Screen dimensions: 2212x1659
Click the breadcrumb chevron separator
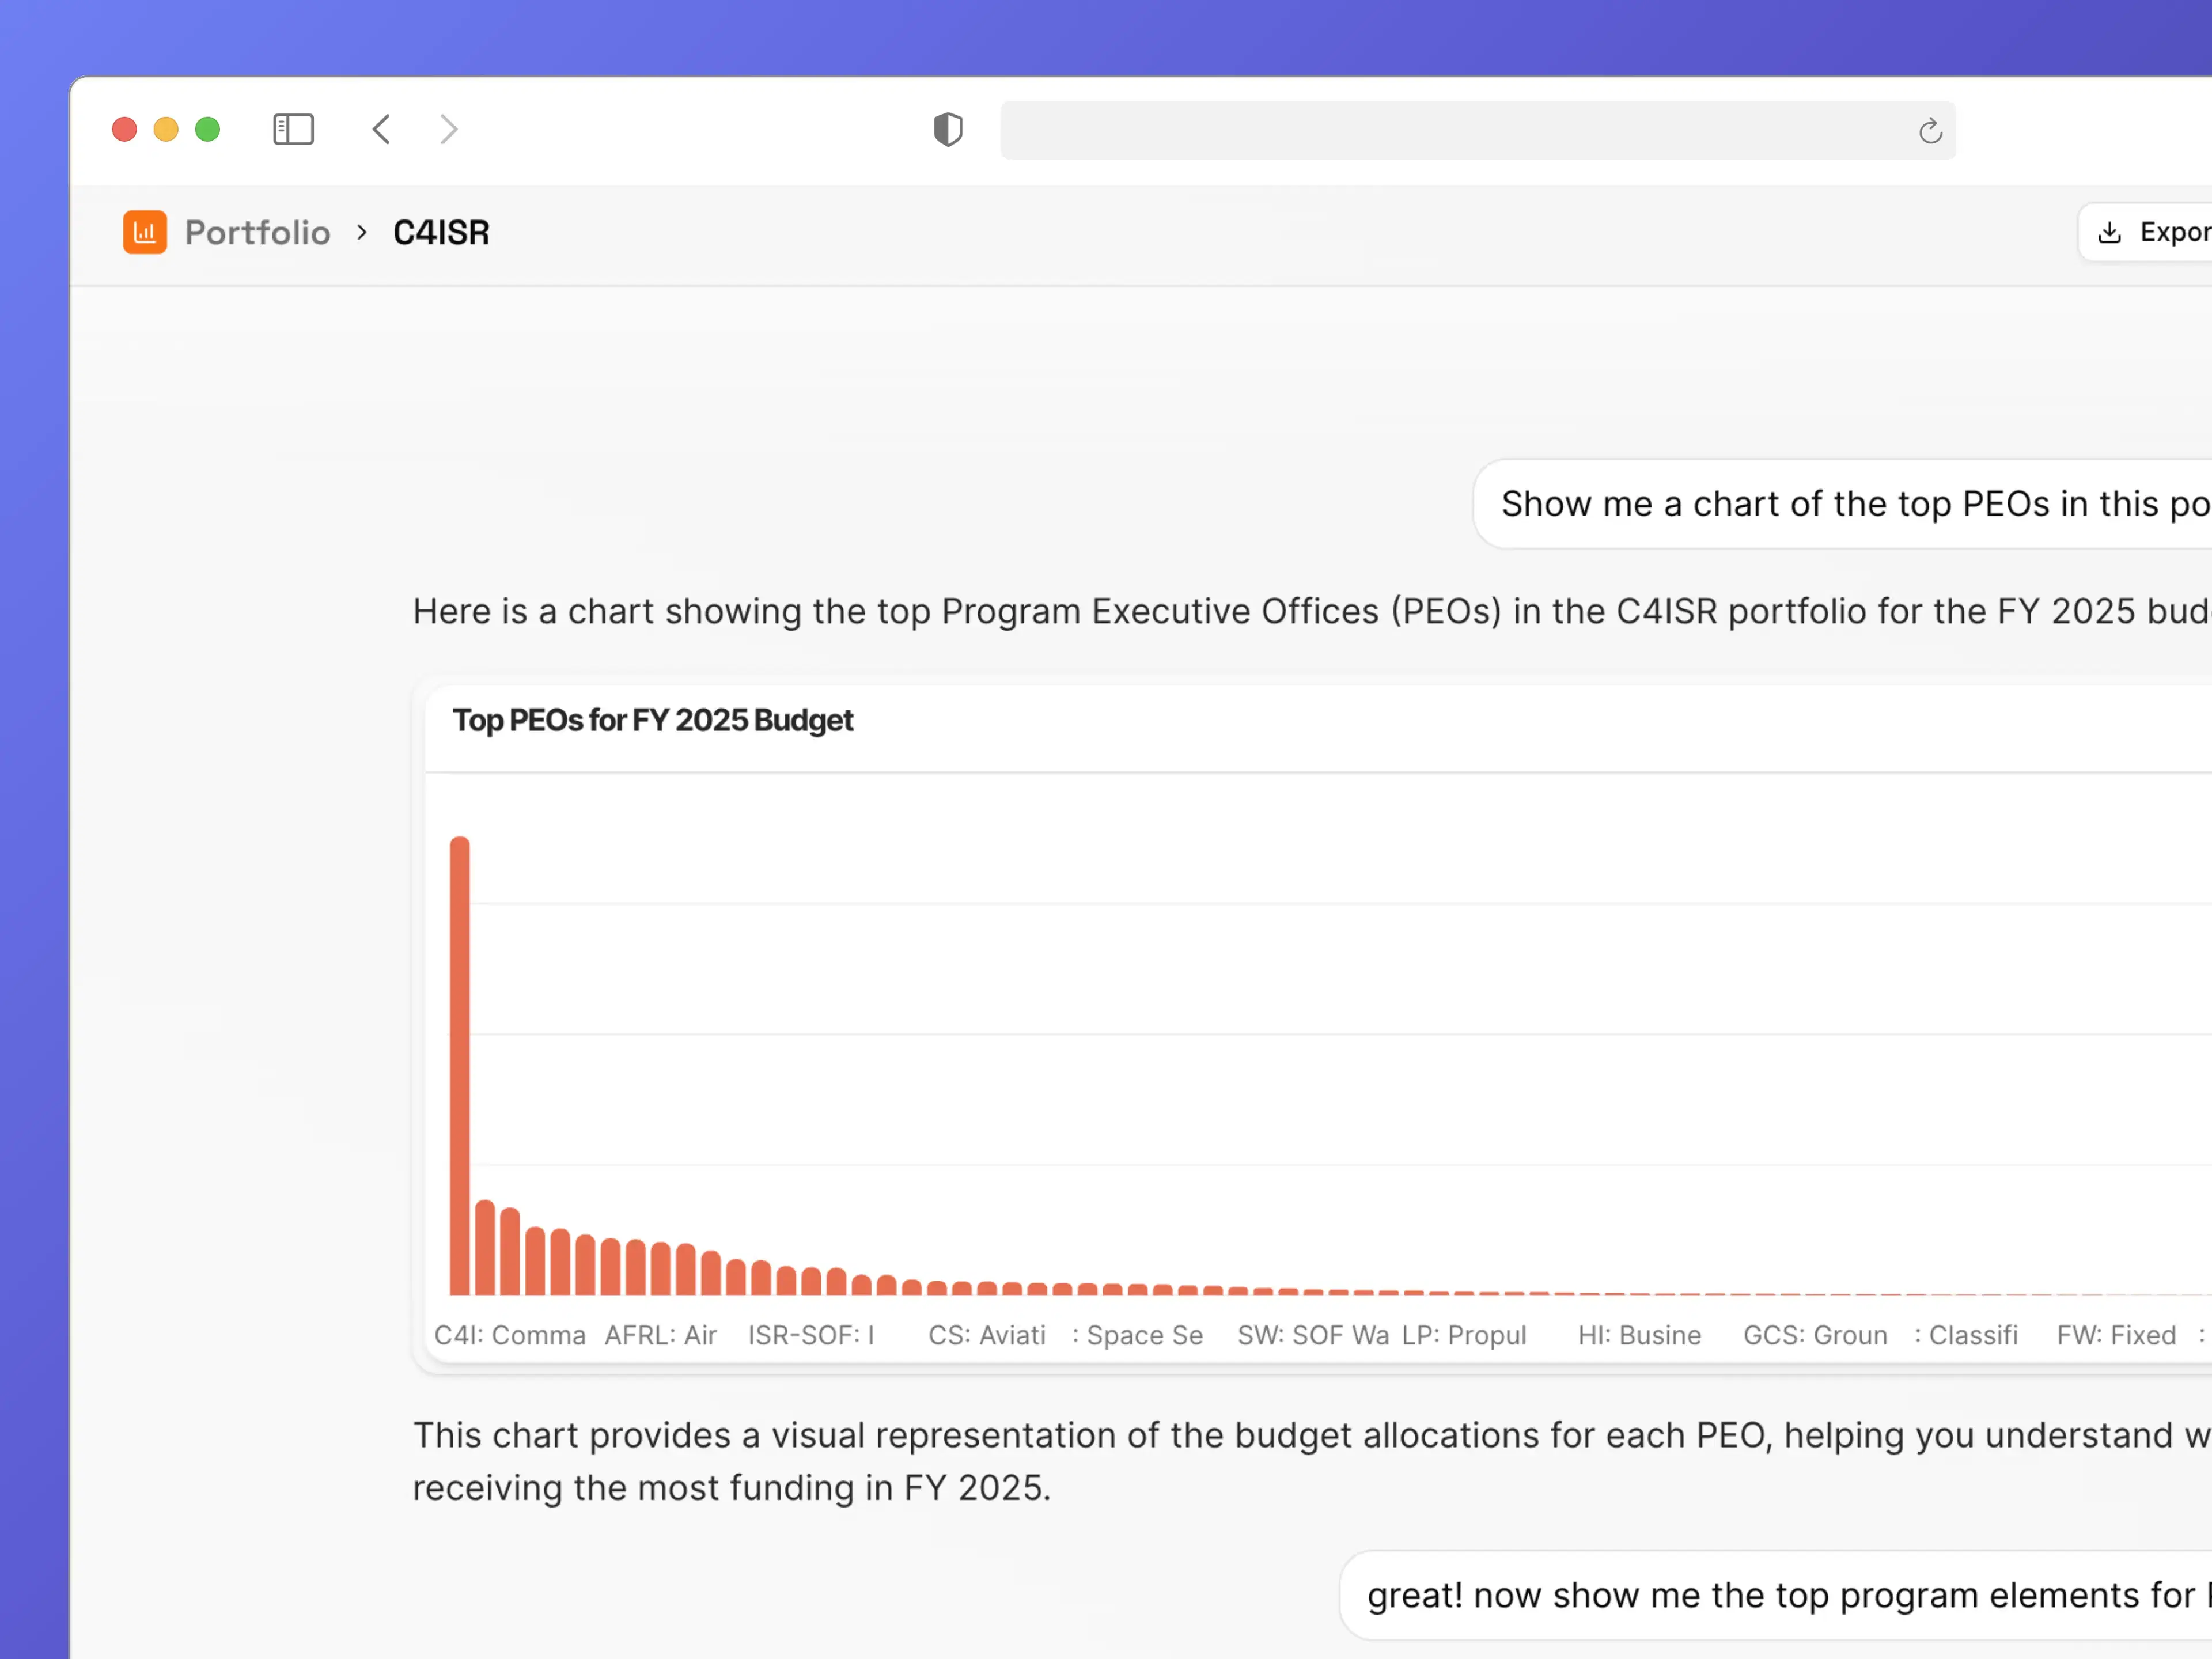click(x=362, y=232)
